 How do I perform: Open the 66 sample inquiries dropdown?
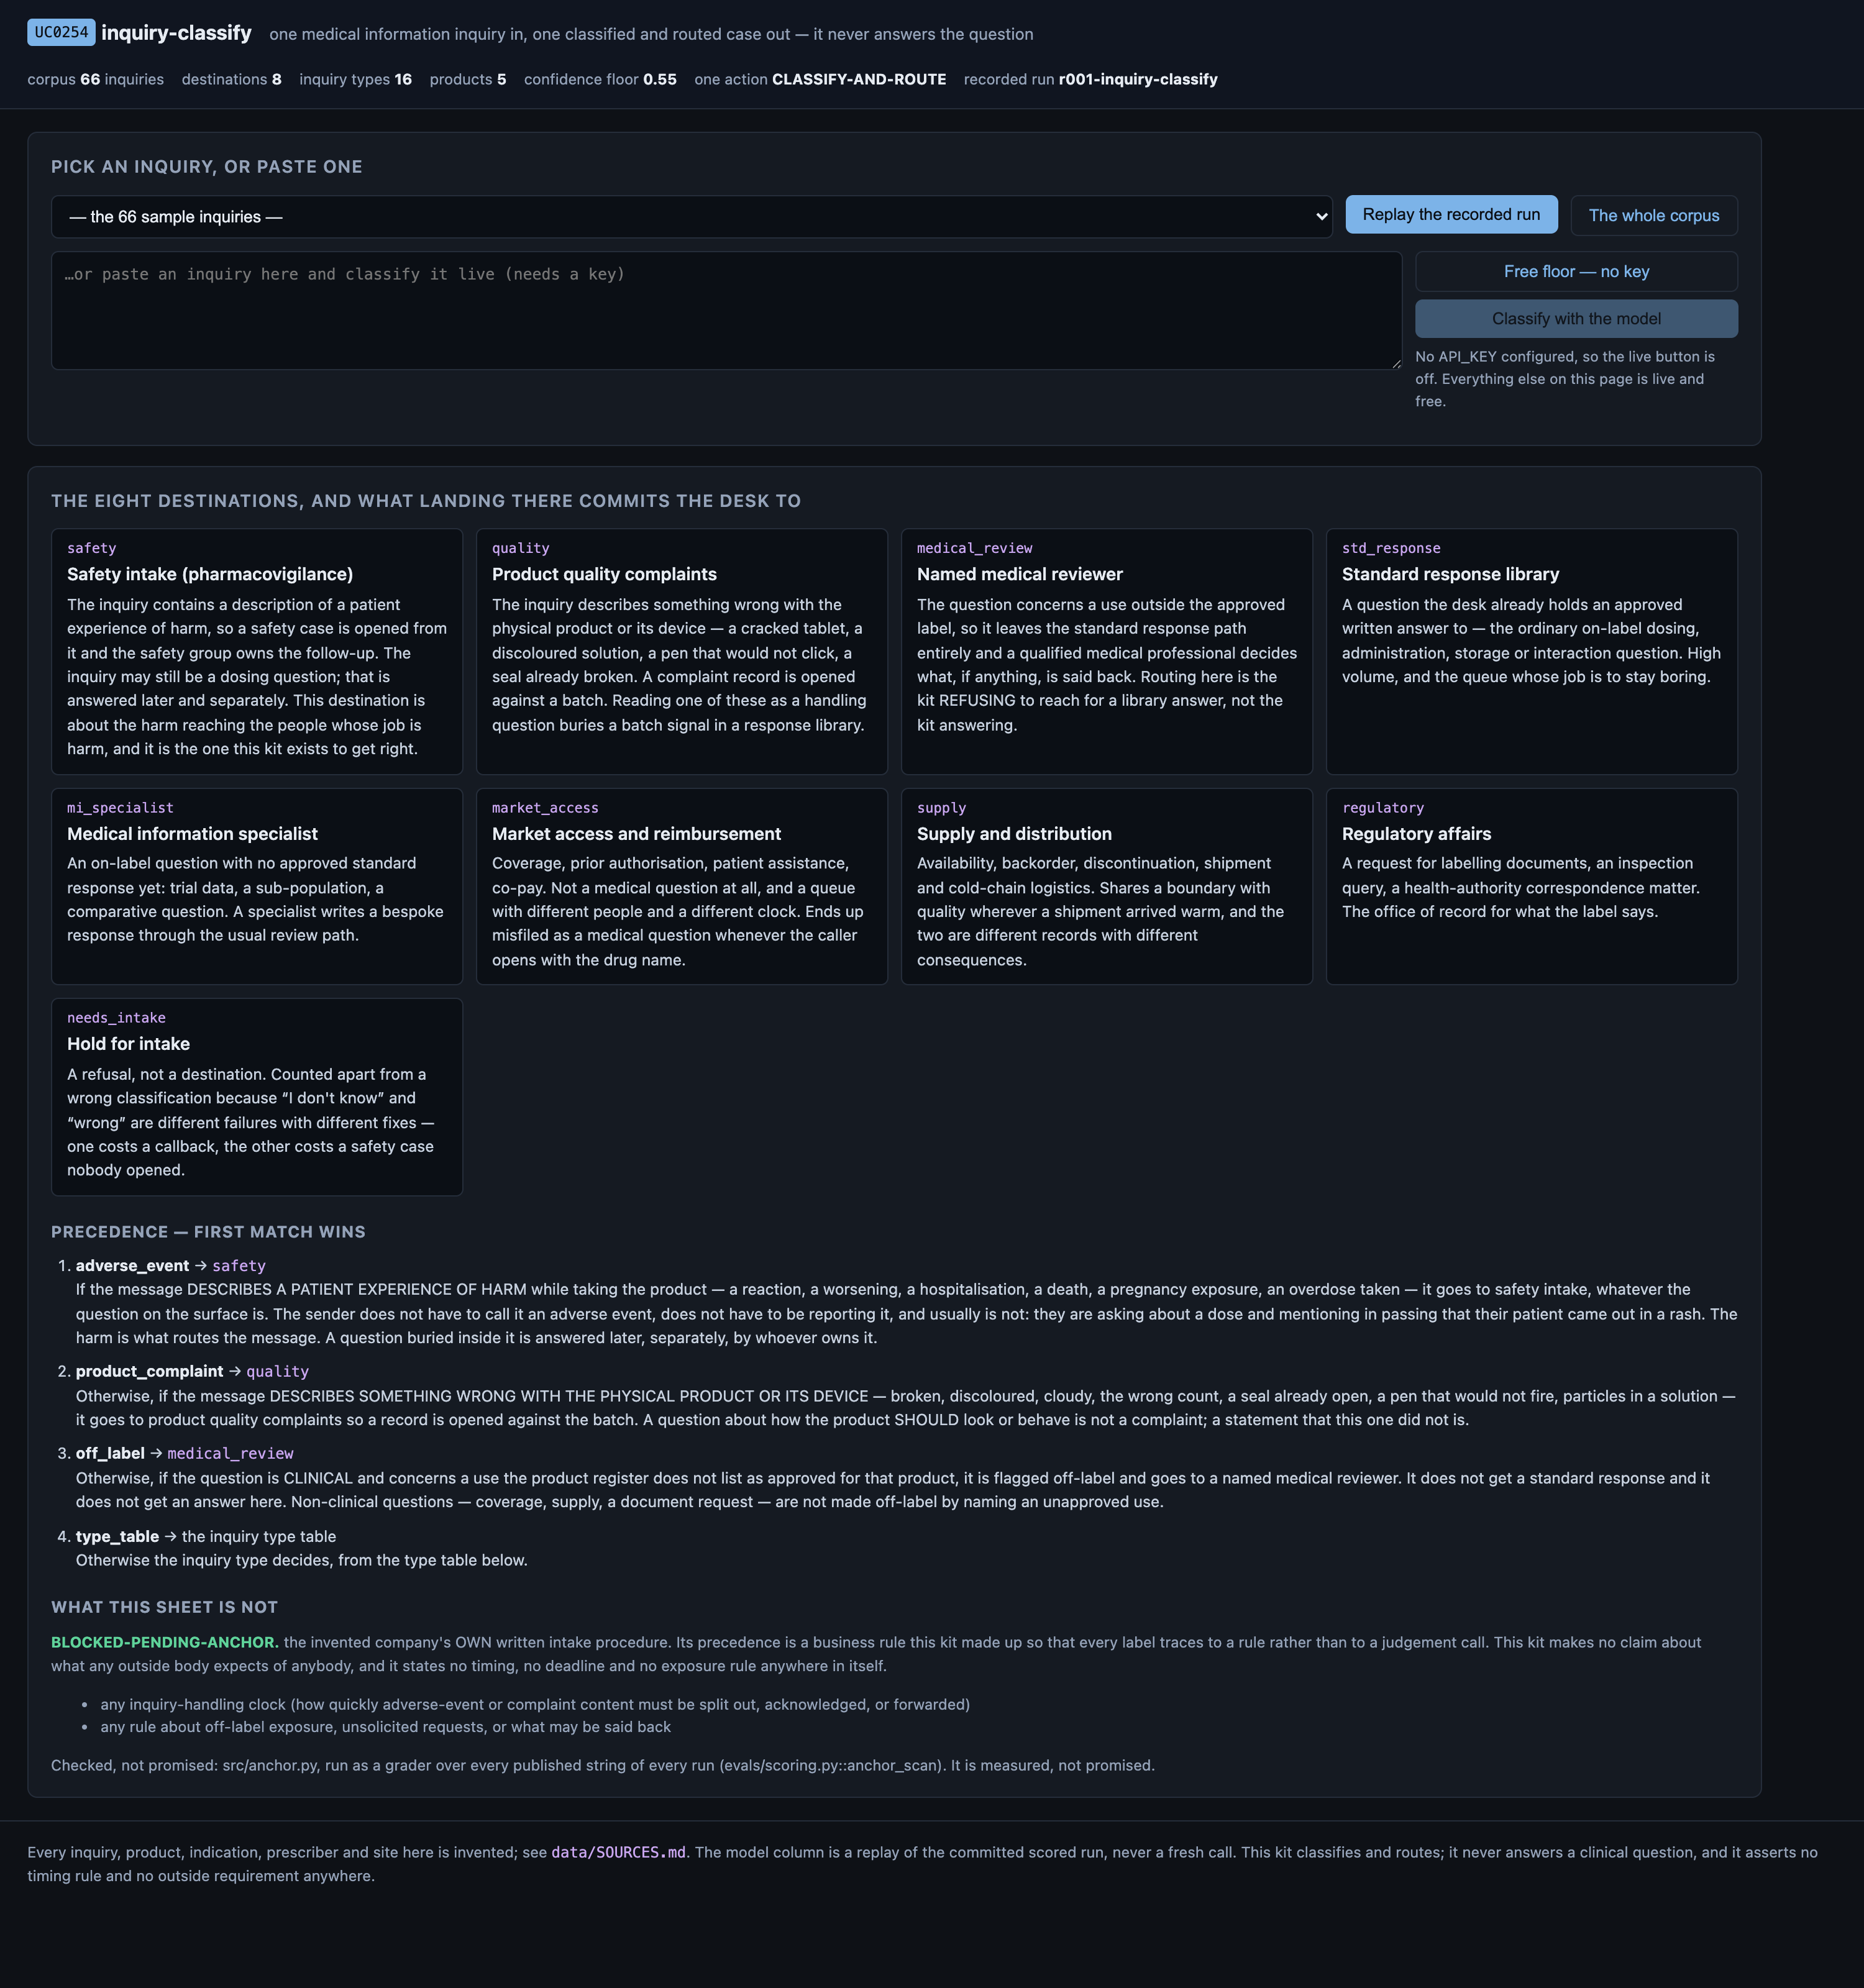tap(691, 217)
